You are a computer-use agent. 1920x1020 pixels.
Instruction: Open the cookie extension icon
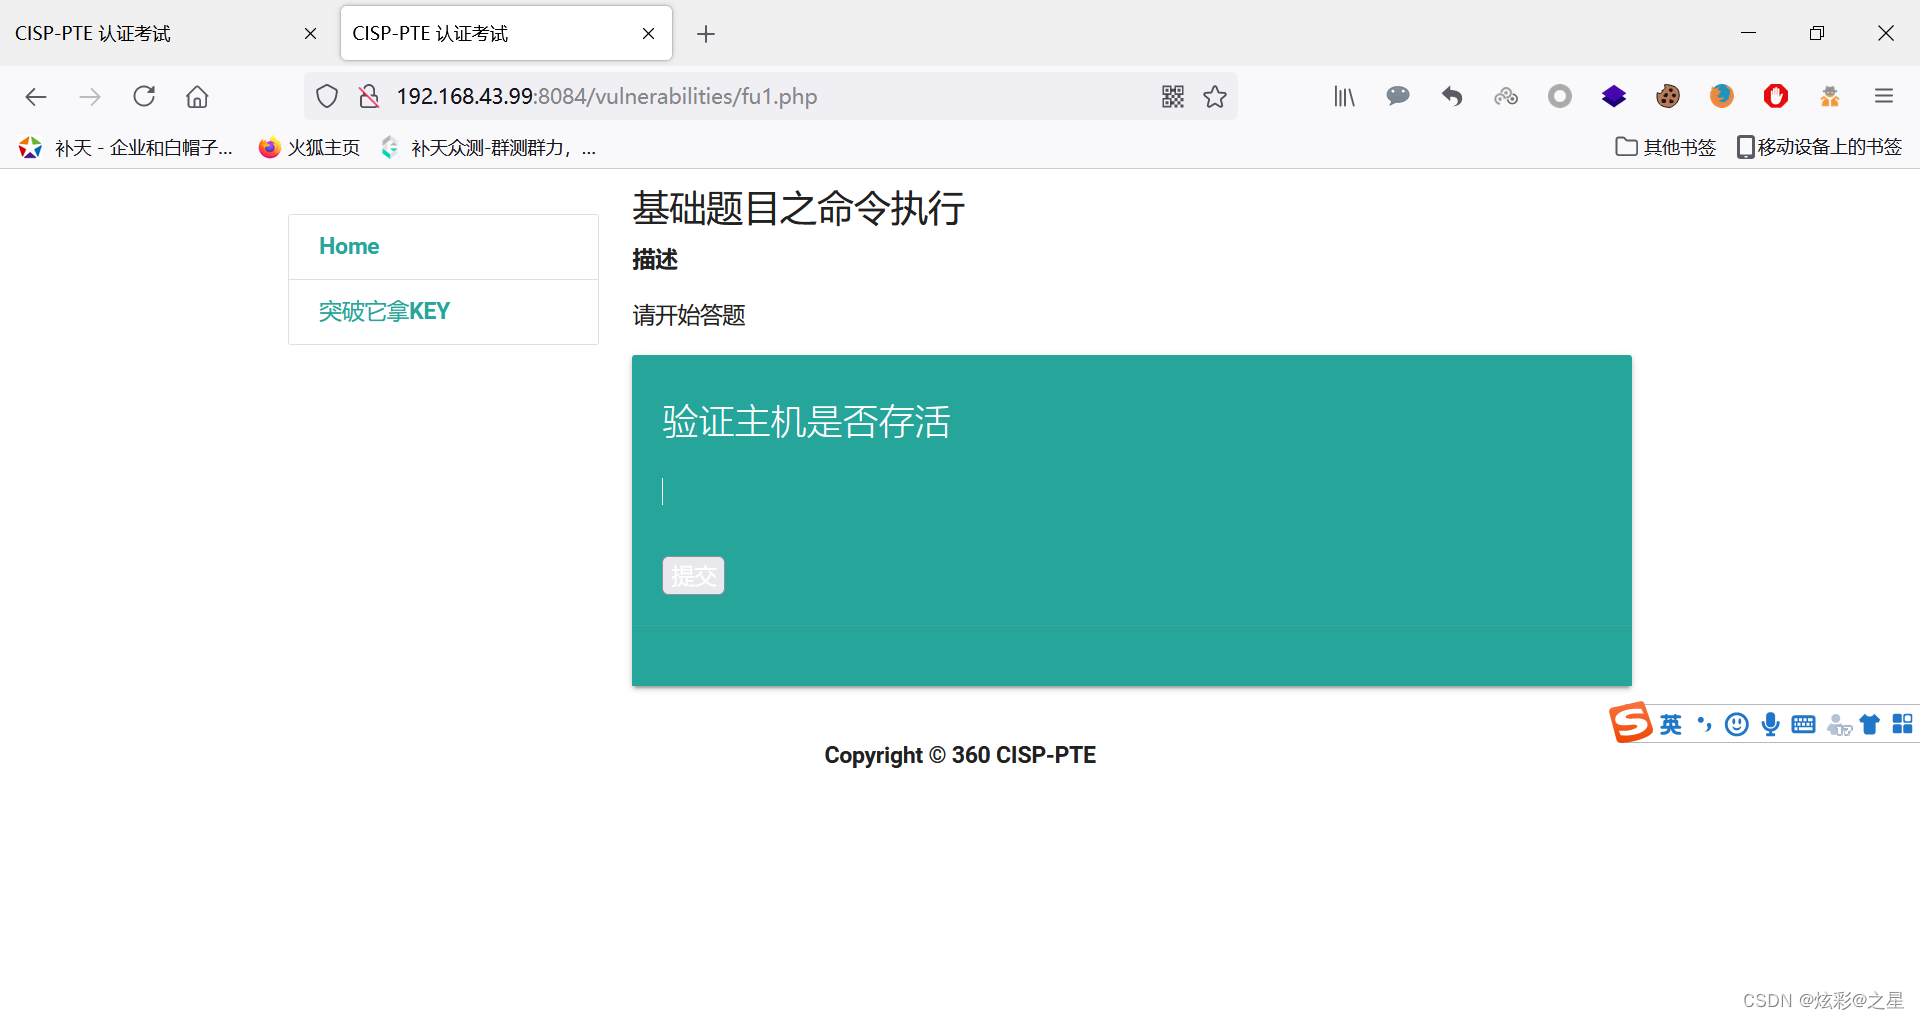[1668, 96]
